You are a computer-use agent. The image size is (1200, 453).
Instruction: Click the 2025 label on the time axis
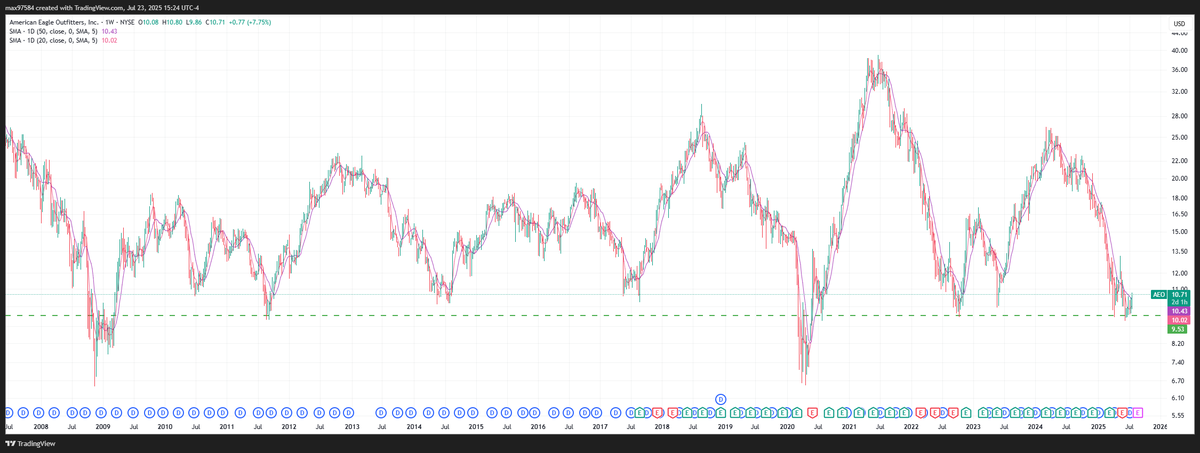click(1098, 427)
